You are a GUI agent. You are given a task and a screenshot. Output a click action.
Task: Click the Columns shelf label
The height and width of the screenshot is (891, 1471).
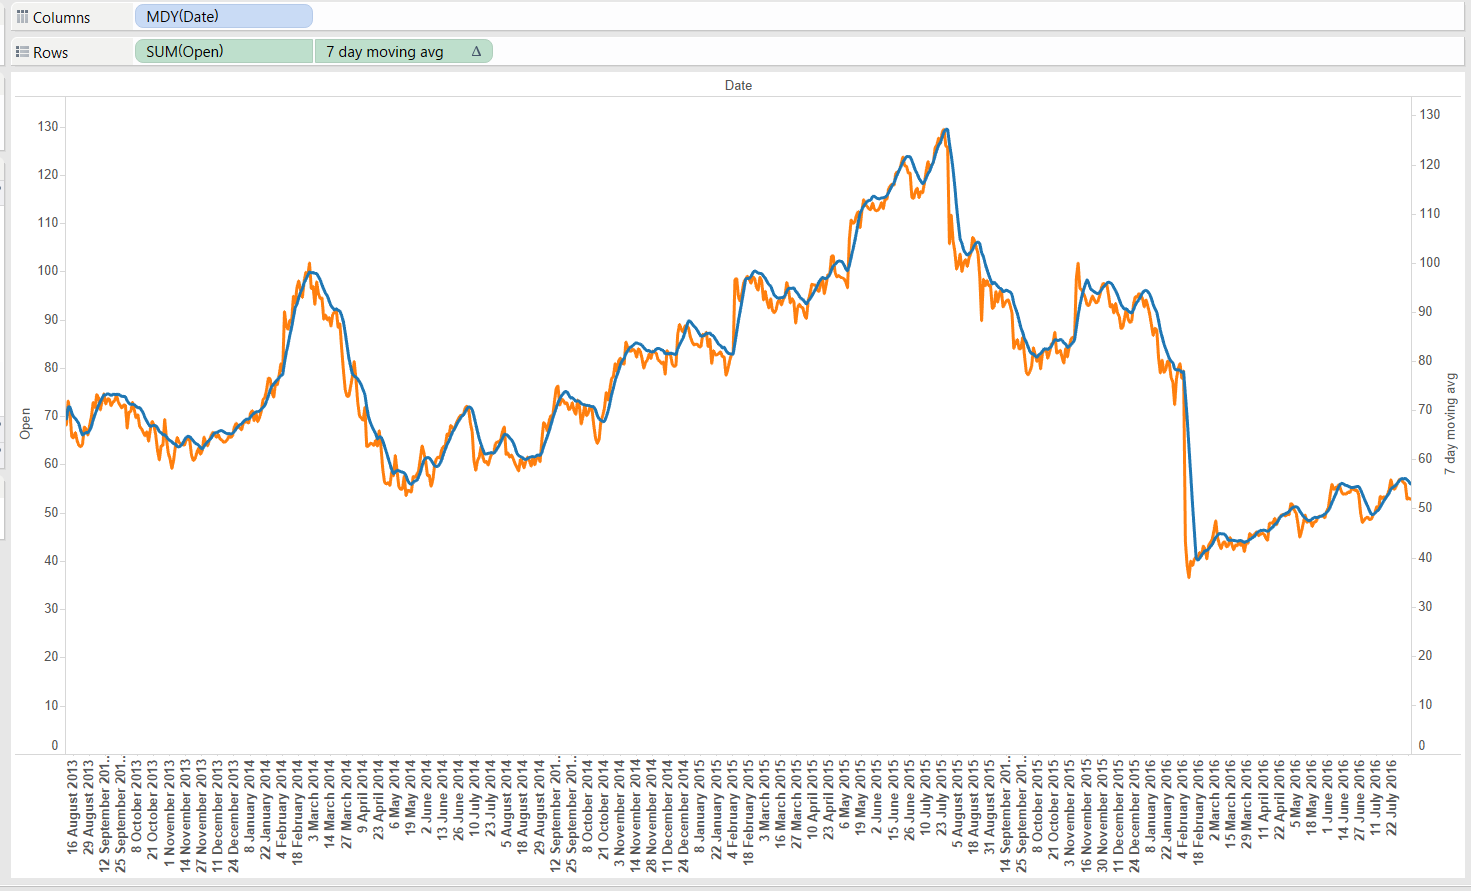pyautogui.click(x=61, y=17)
